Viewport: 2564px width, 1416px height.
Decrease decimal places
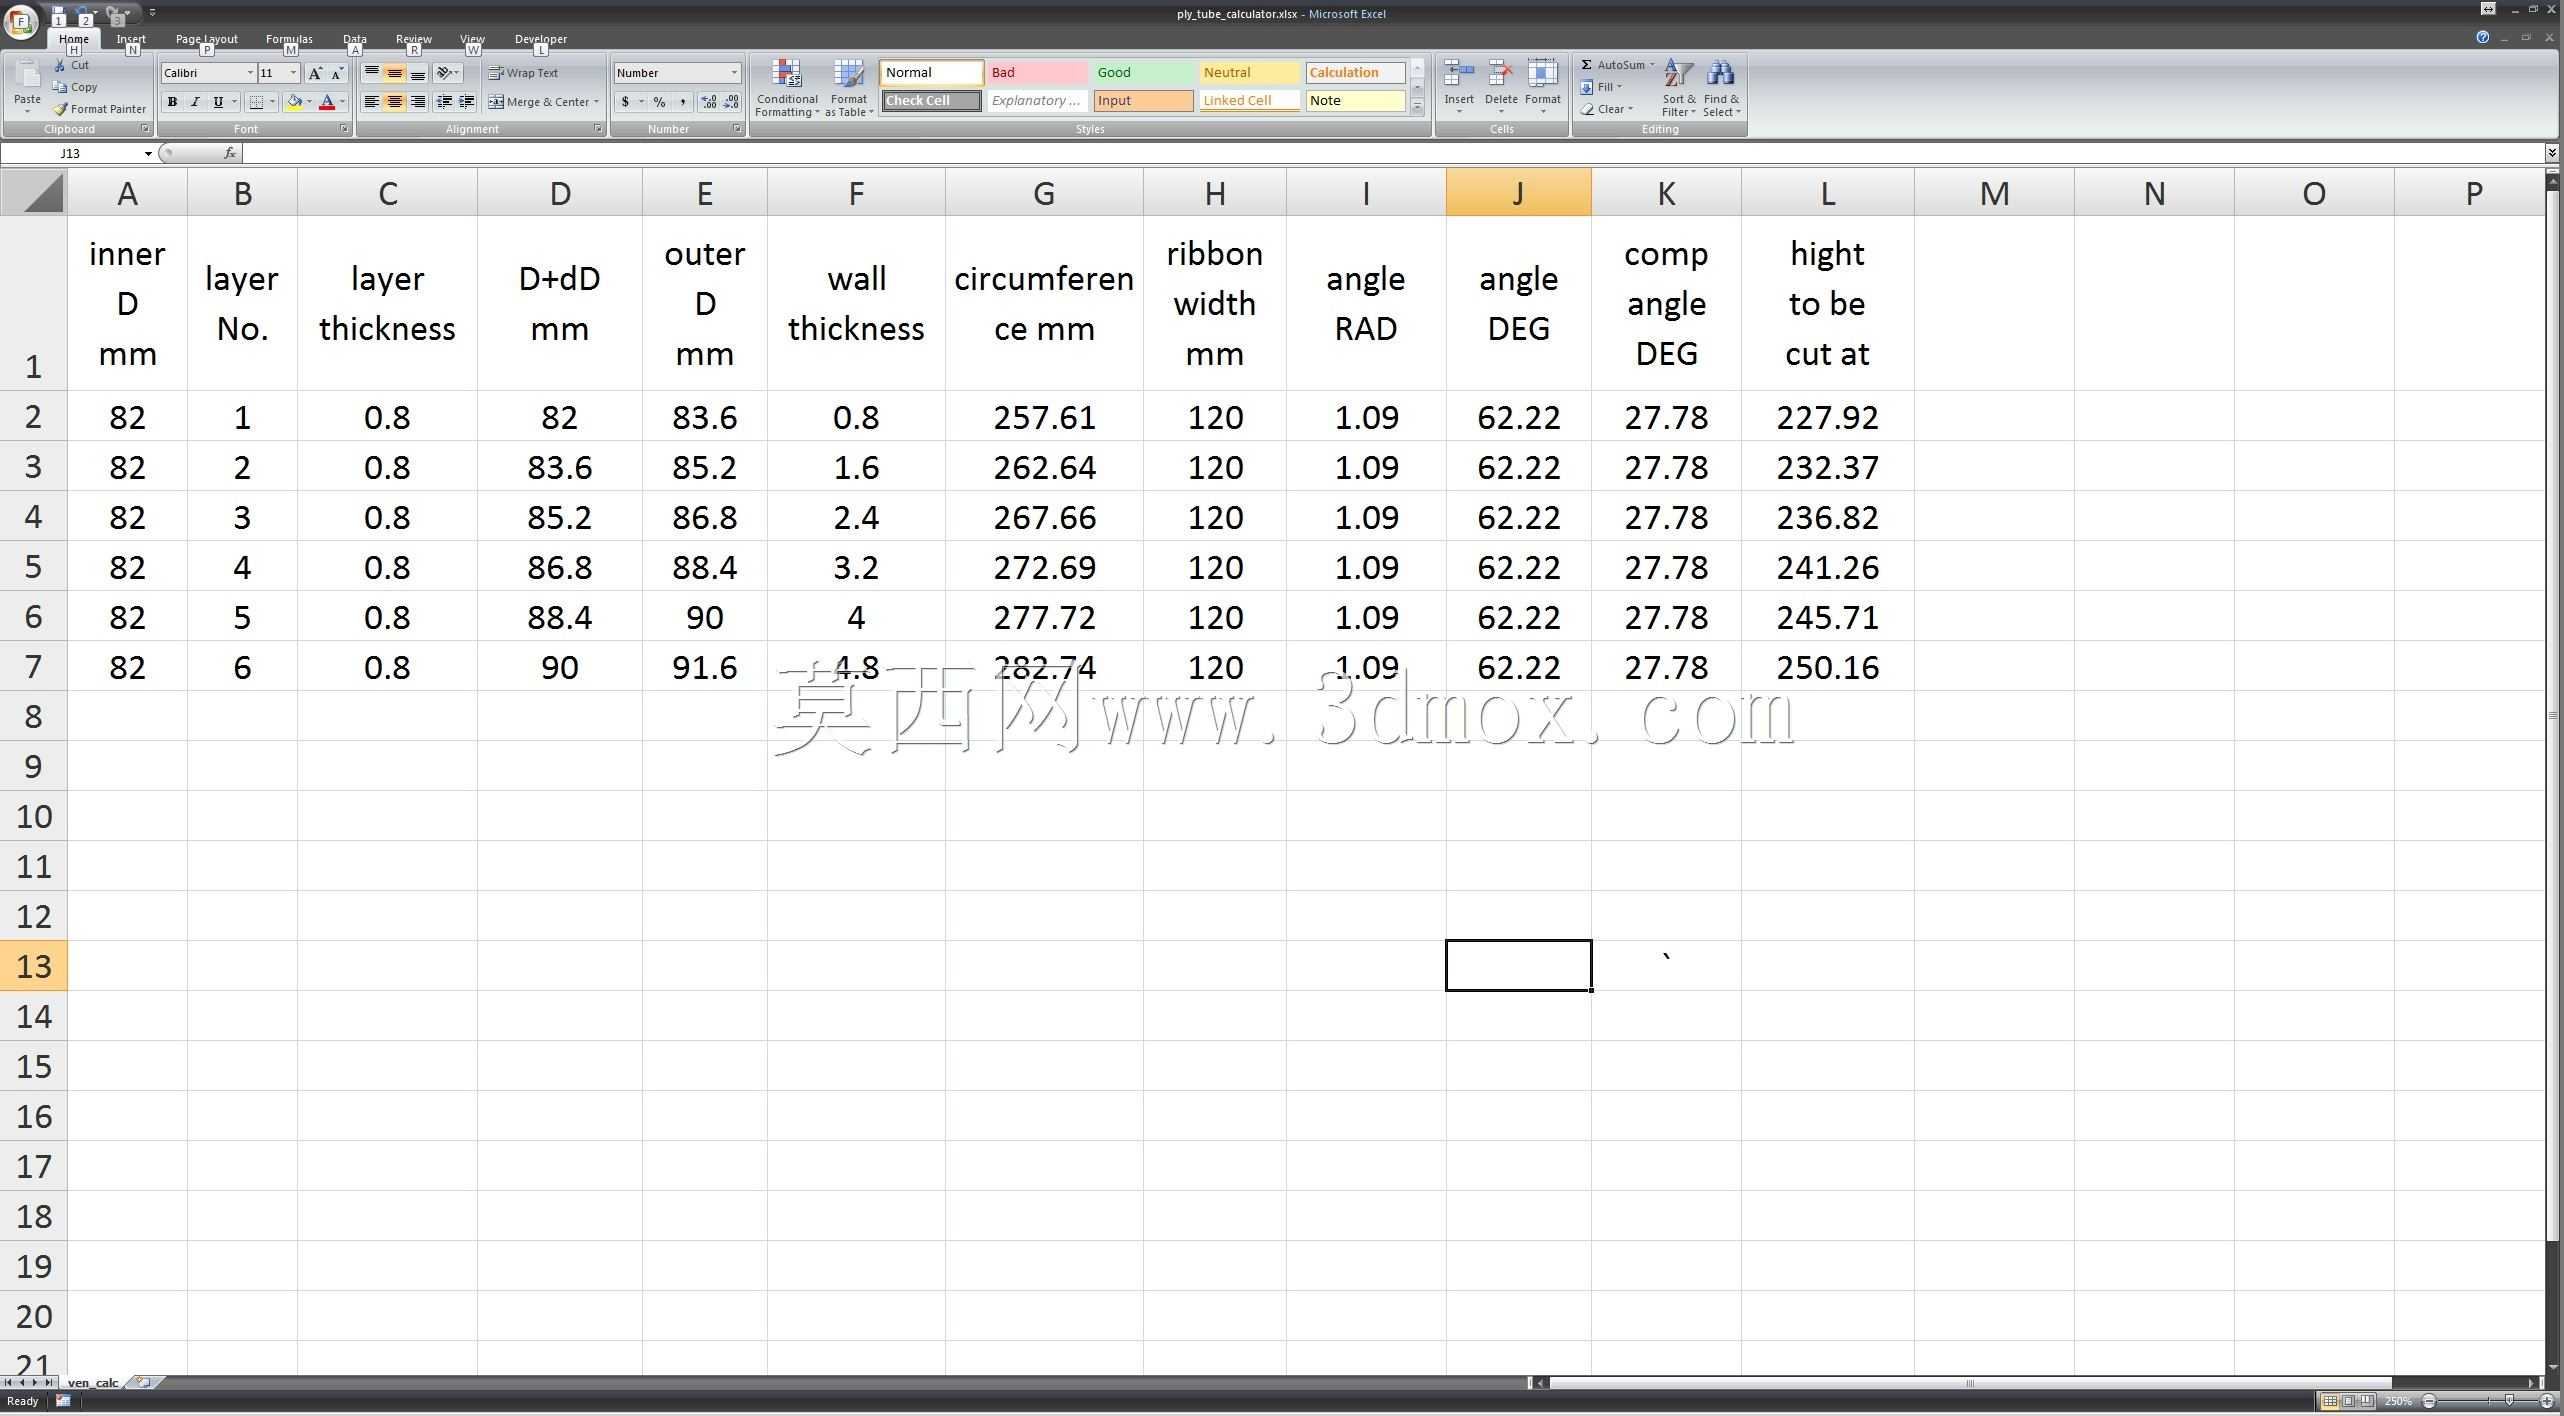pos(731,102)
